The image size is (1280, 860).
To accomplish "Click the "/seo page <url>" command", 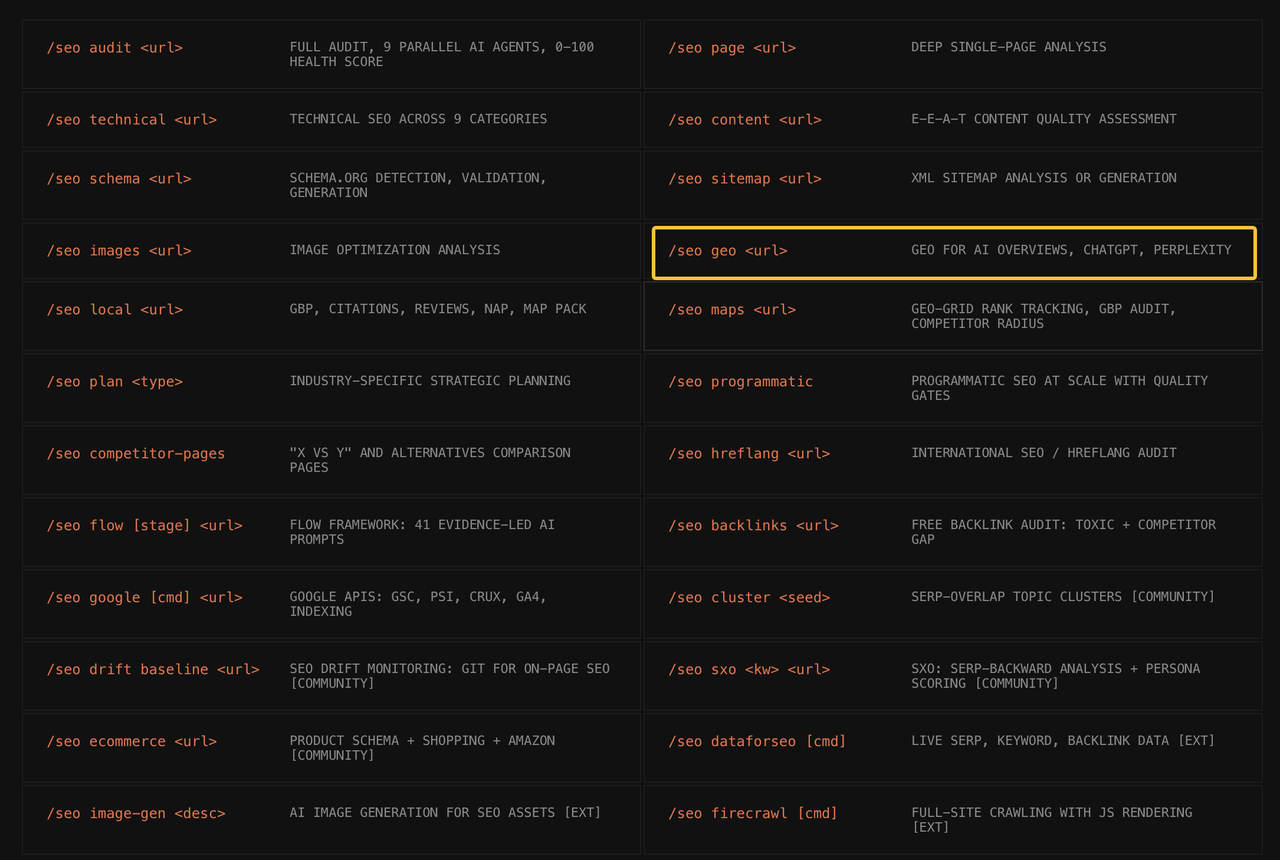I will [732, 48].
